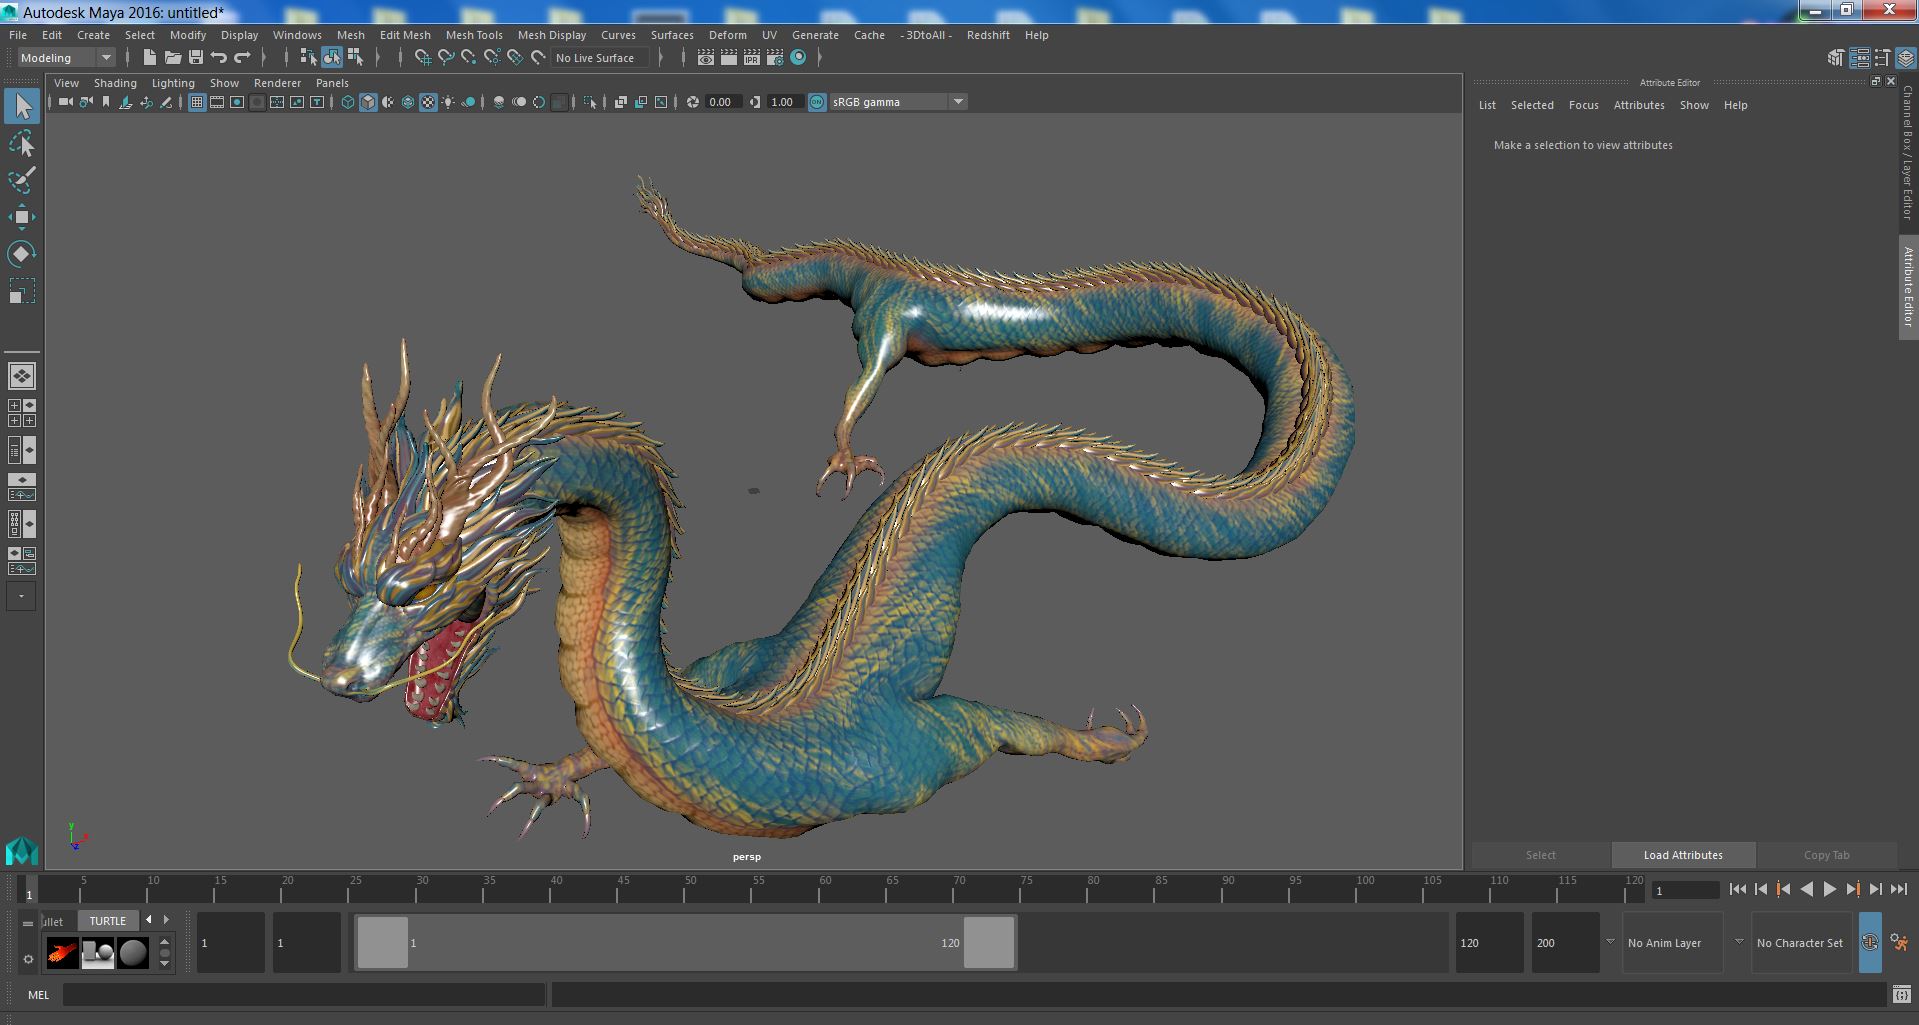Viewport: 1919px width, 1025px height.
Task: Click the range slider right handle
Action: [x=989, y=942]
